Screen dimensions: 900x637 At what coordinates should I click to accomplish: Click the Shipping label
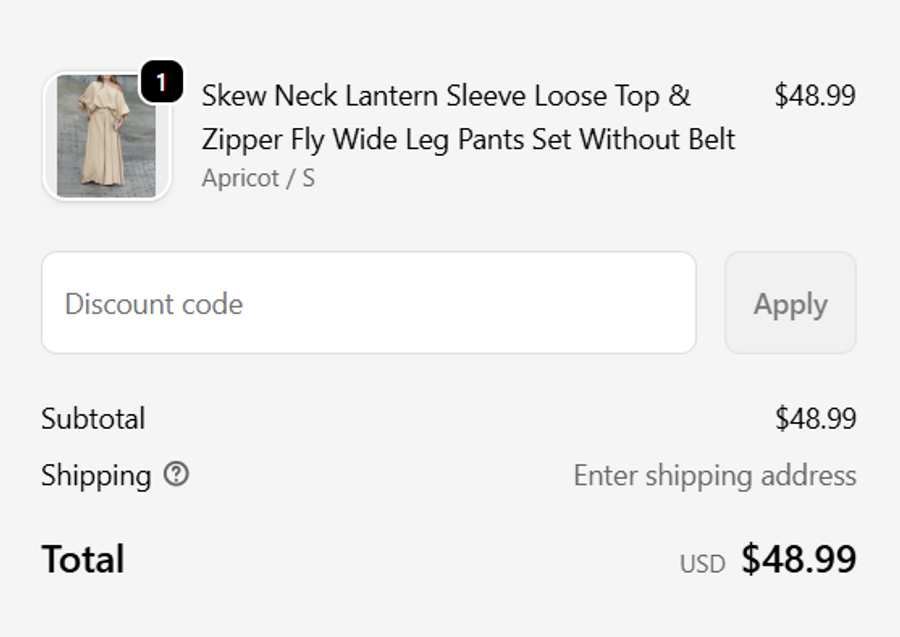(x=96, y=475)
